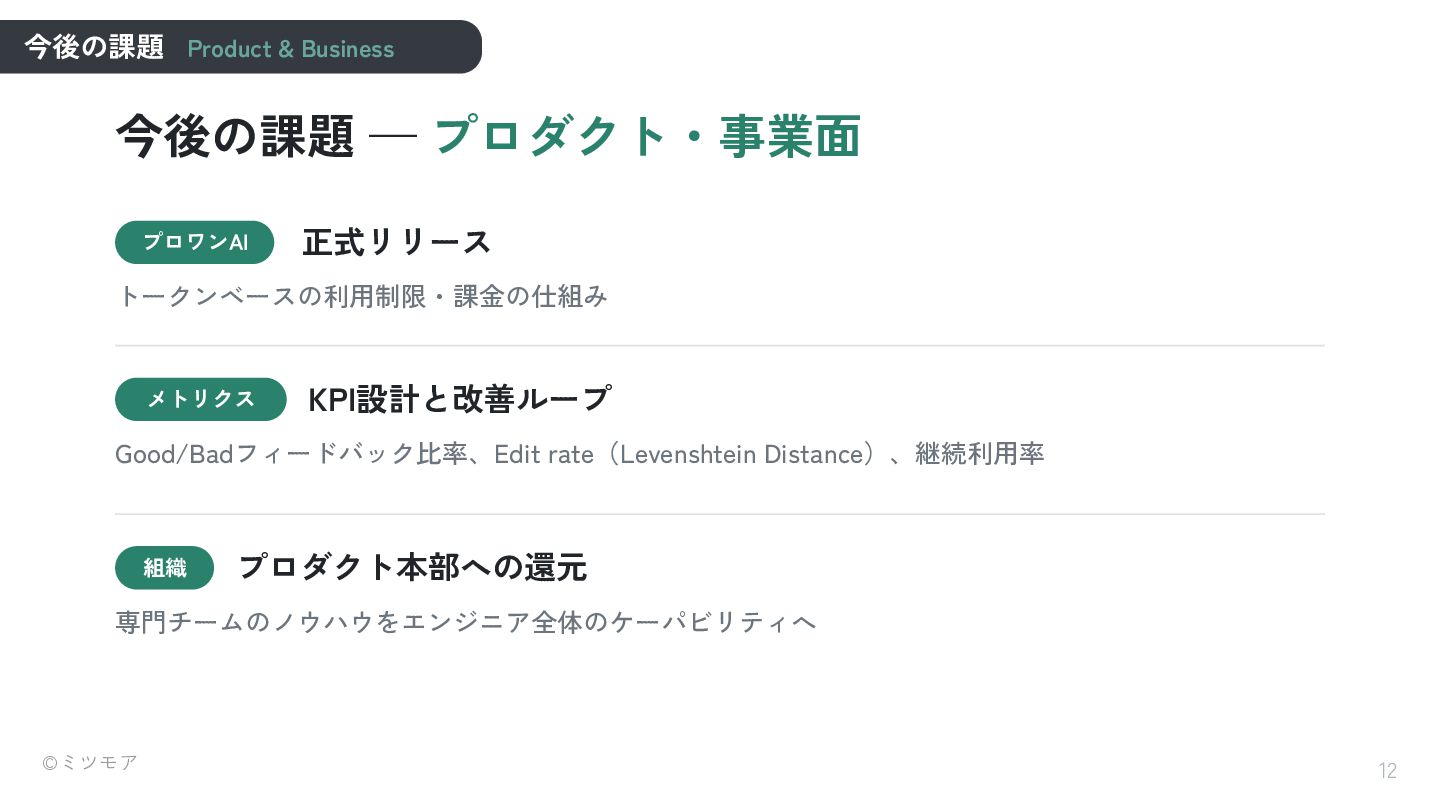The height and width of the screenshot is (810, 1440).
Task: Click the main title 今後の課題
Action: pyautogui.click(x=235, y=136)
